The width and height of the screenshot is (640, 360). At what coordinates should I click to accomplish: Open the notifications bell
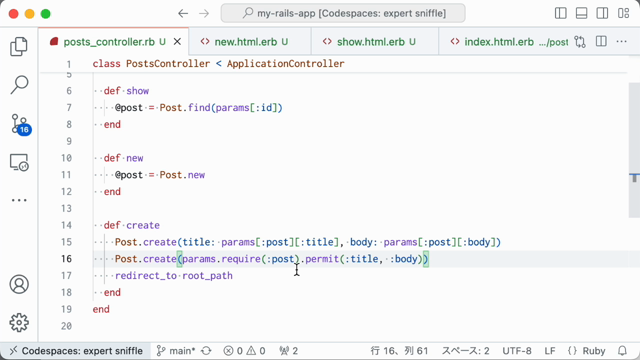click(622, 351)
